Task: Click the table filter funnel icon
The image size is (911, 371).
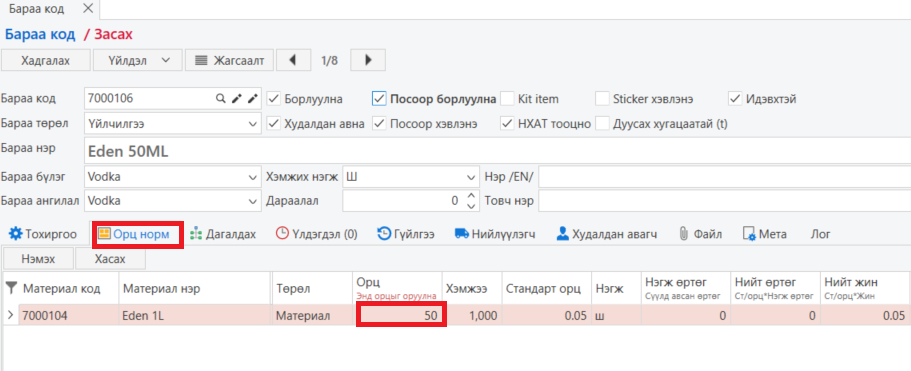Action: (11, 288)
